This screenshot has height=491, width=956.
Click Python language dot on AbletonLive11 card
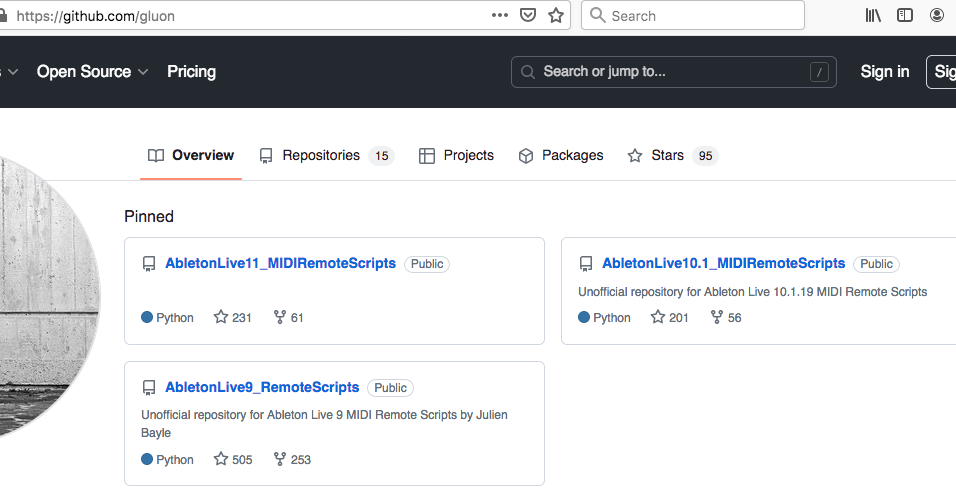(x=147, y=317)
